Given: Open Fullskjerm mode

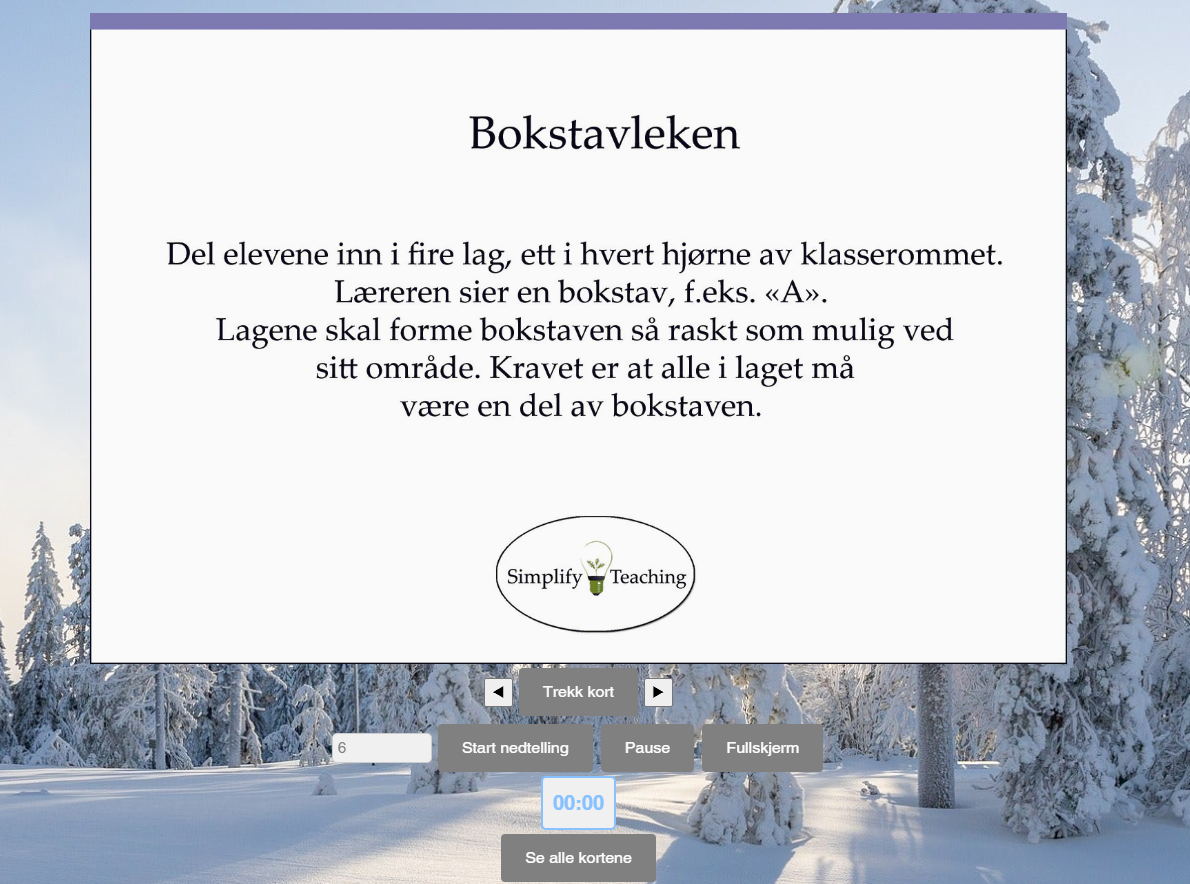Looking at the screenshot, I should [x=763, y=748].
